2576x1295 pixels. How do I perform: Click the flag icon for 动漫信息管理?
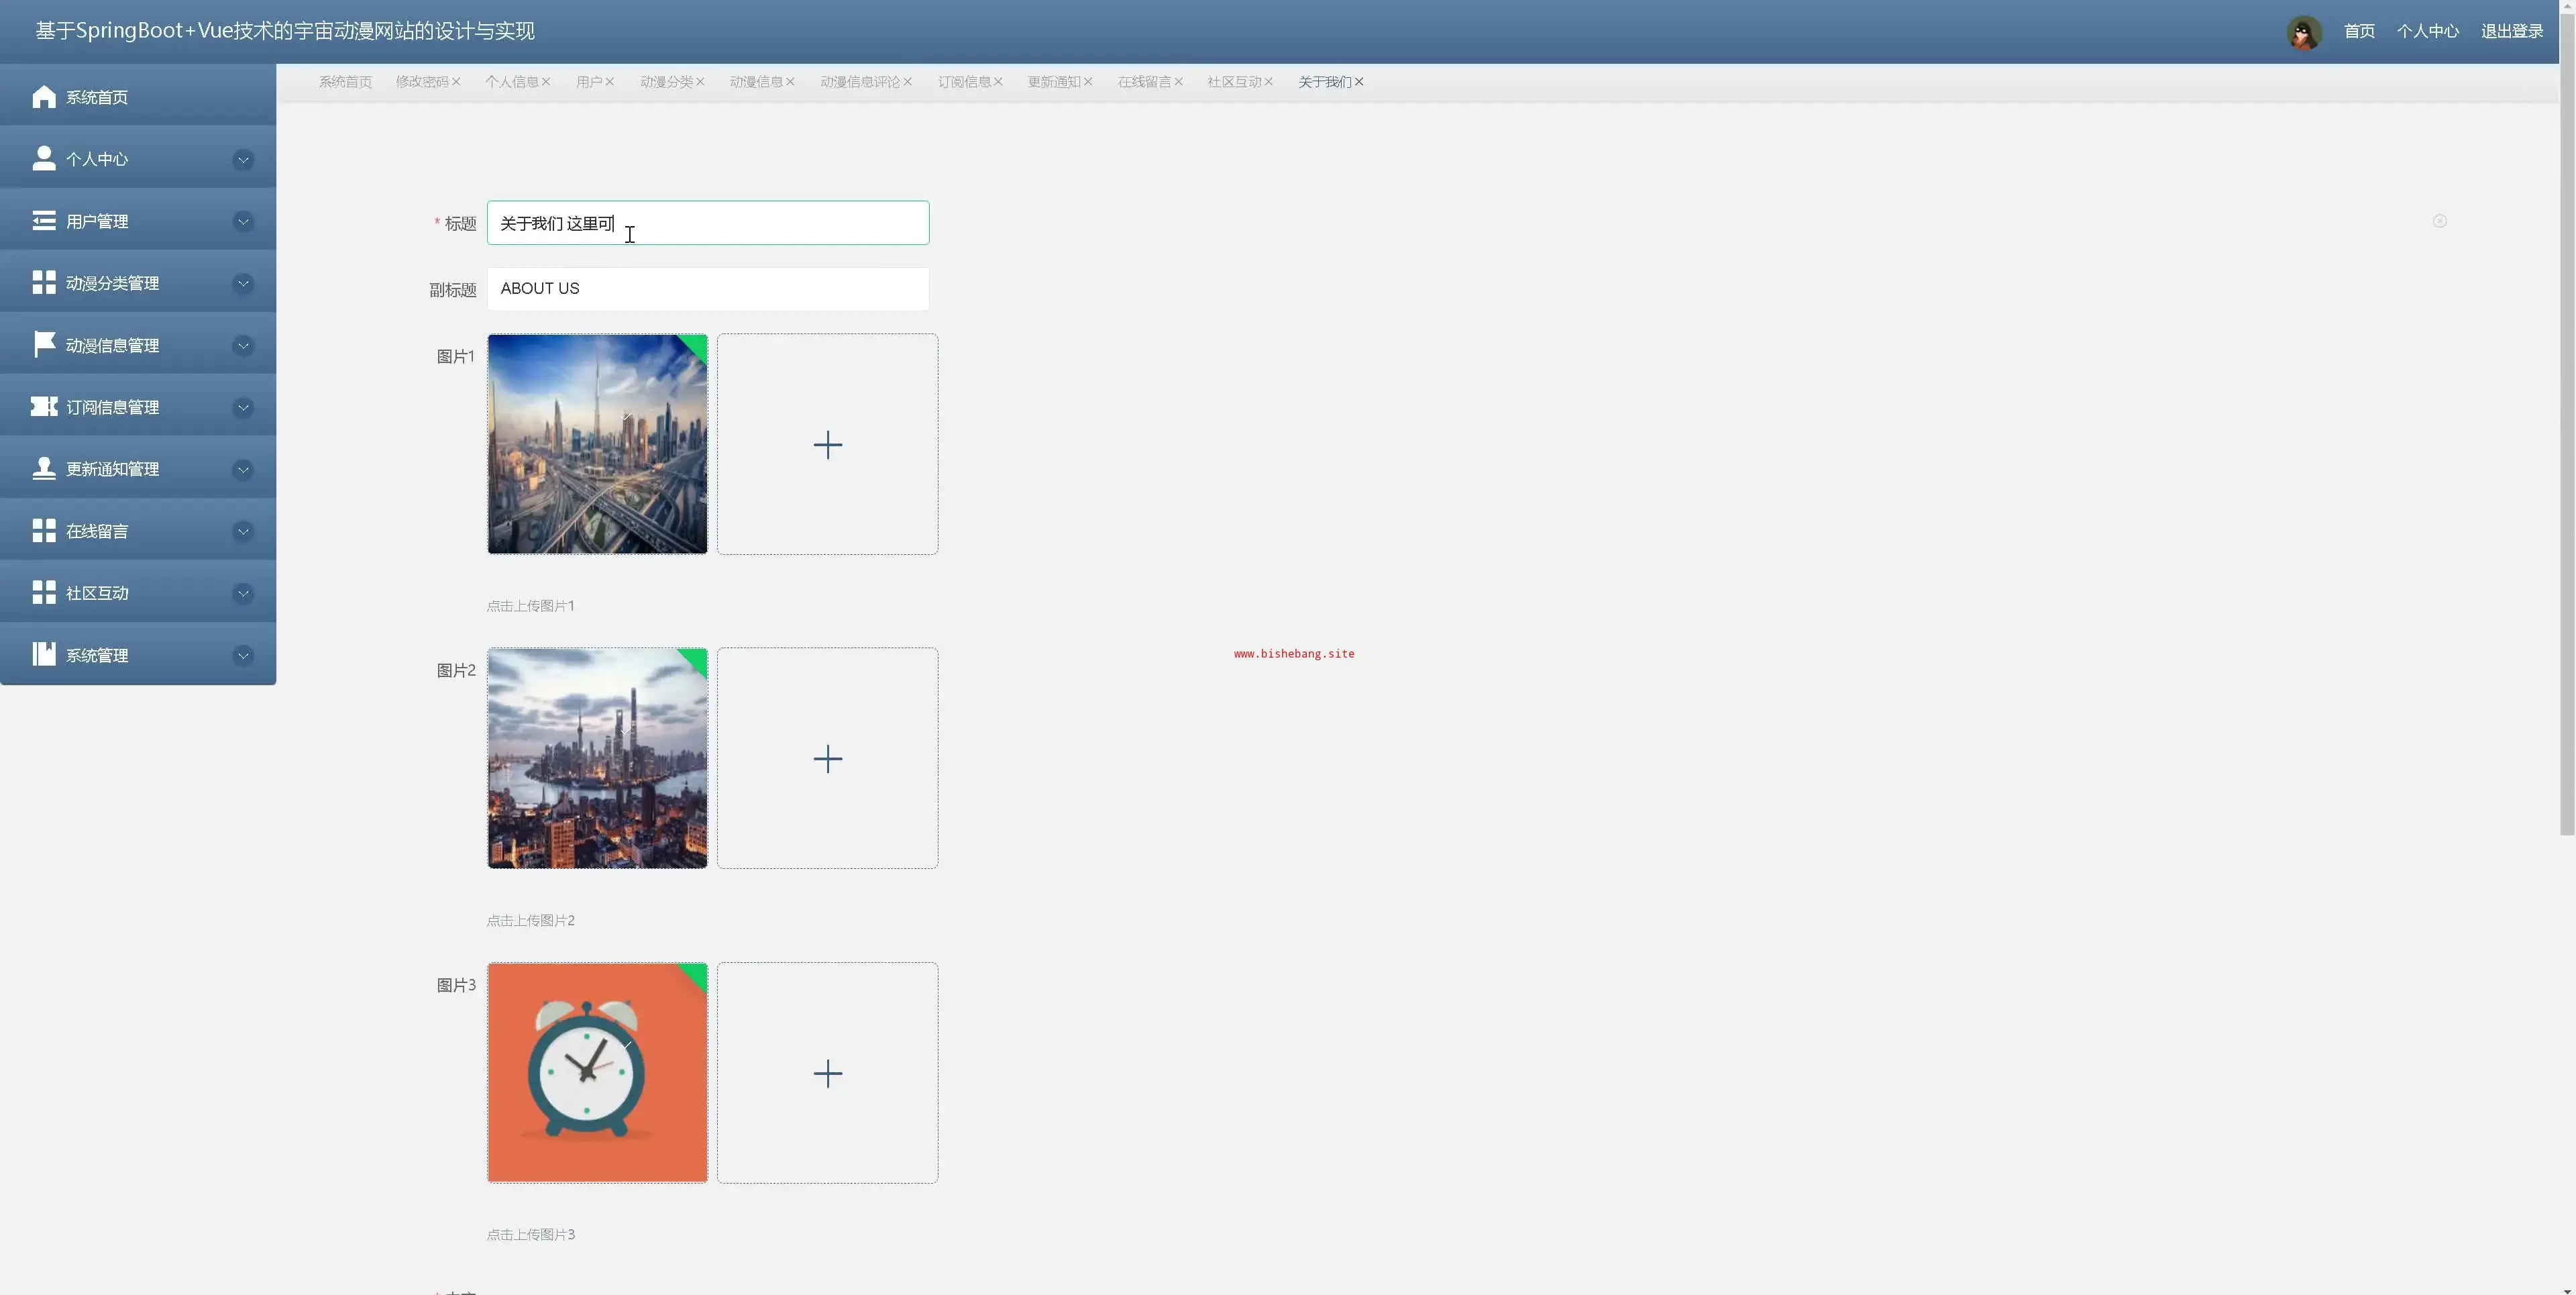(43, 345)
